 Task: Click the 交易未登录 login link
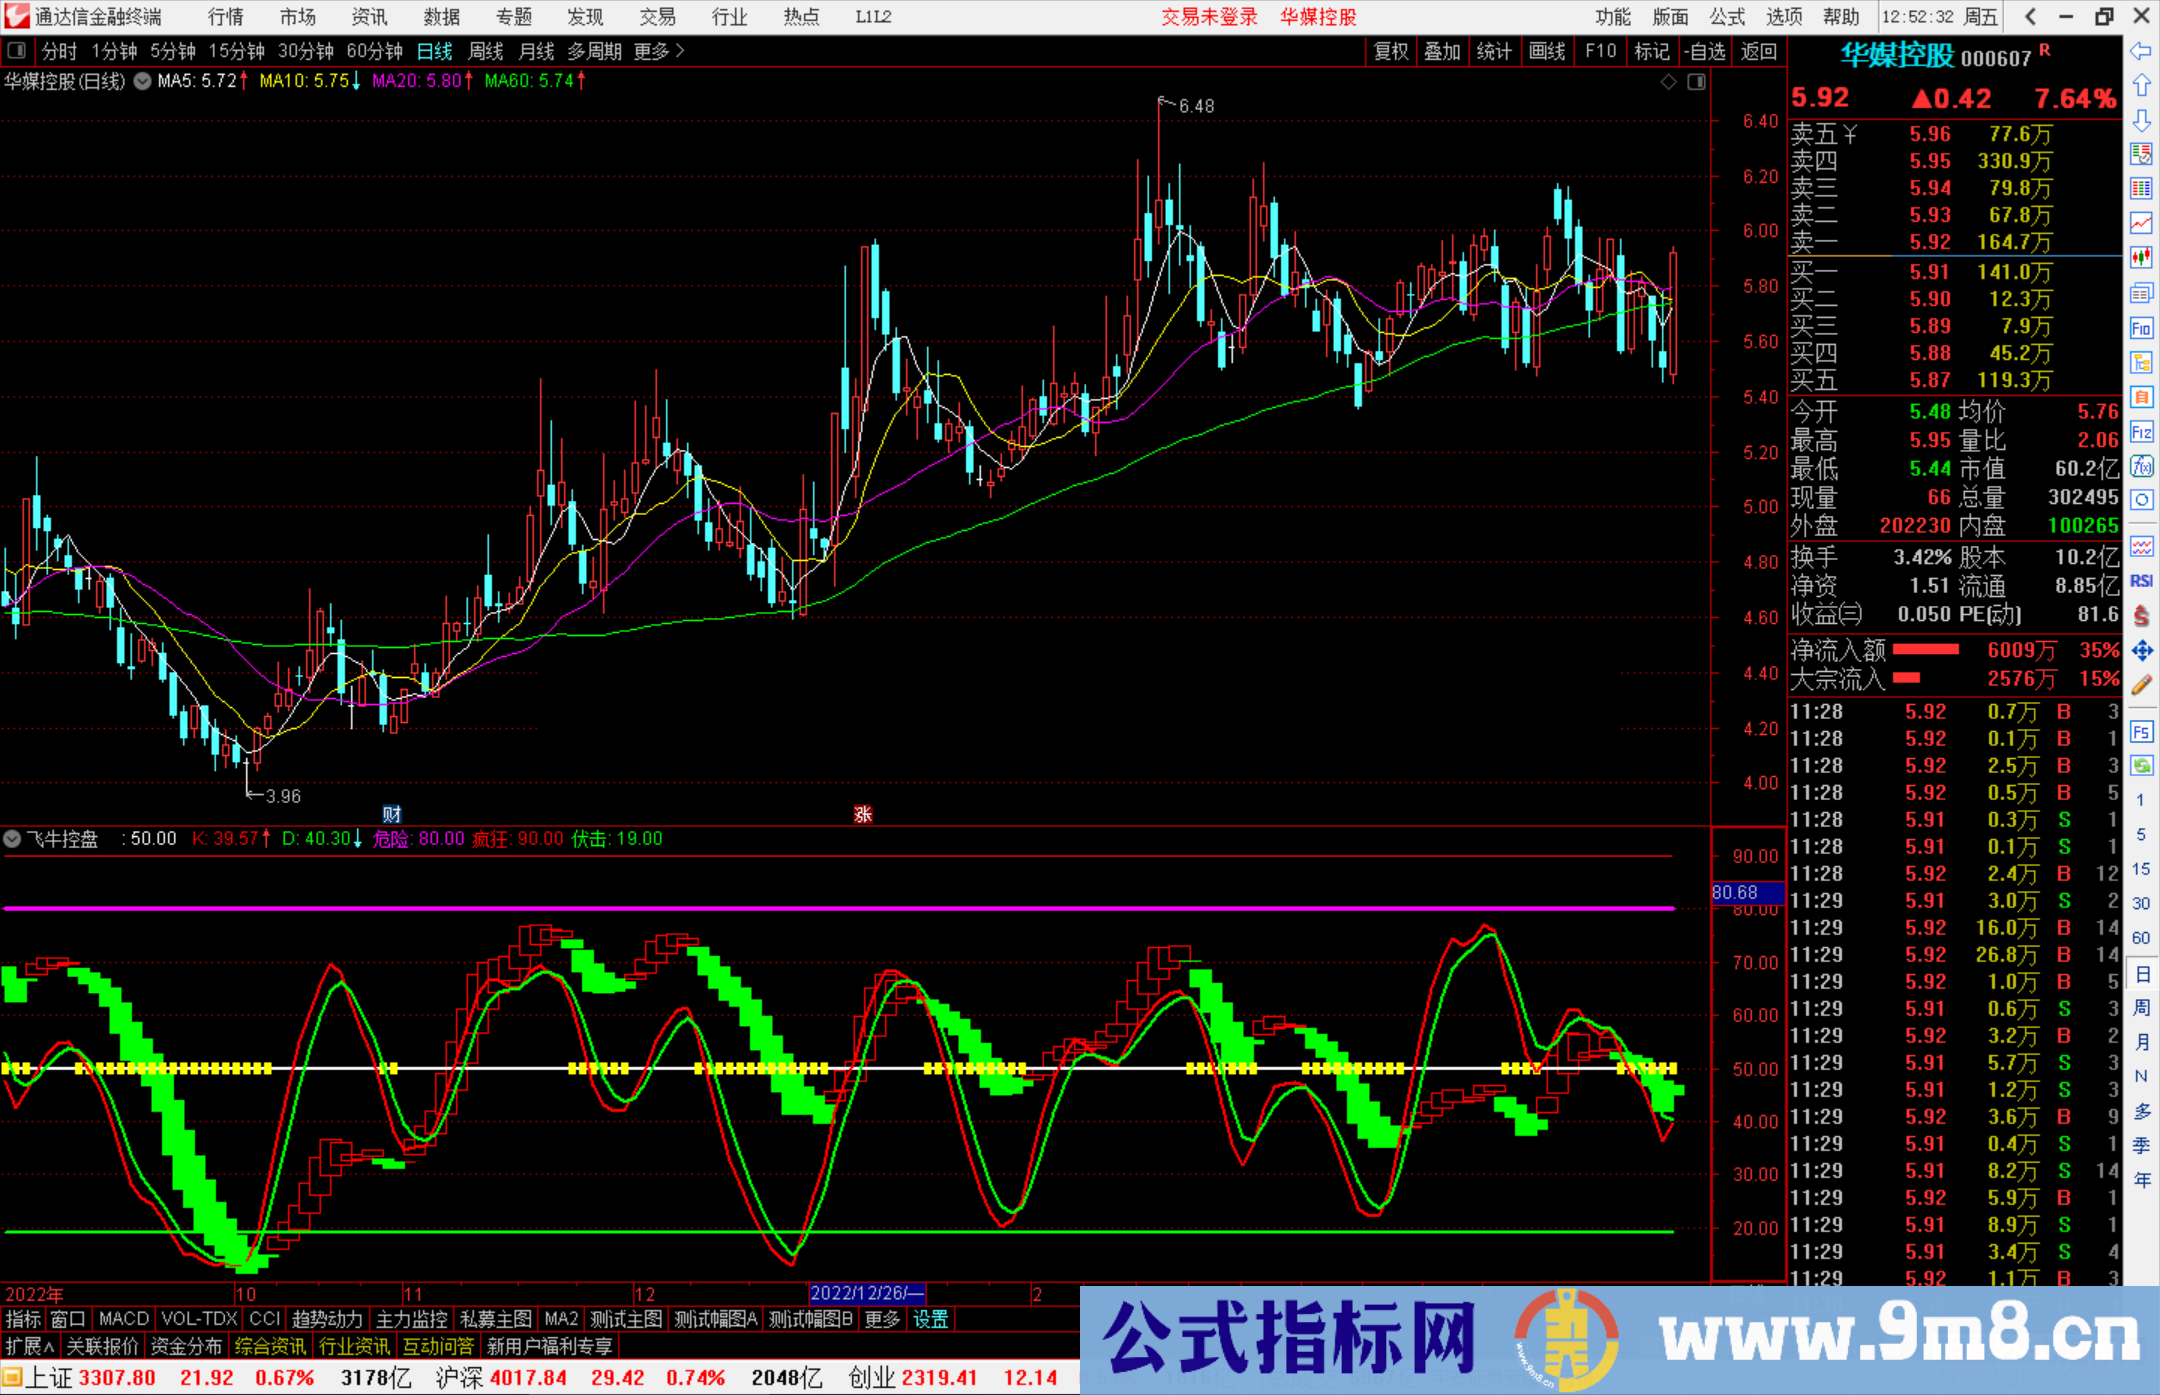(x=1209, y=17)
